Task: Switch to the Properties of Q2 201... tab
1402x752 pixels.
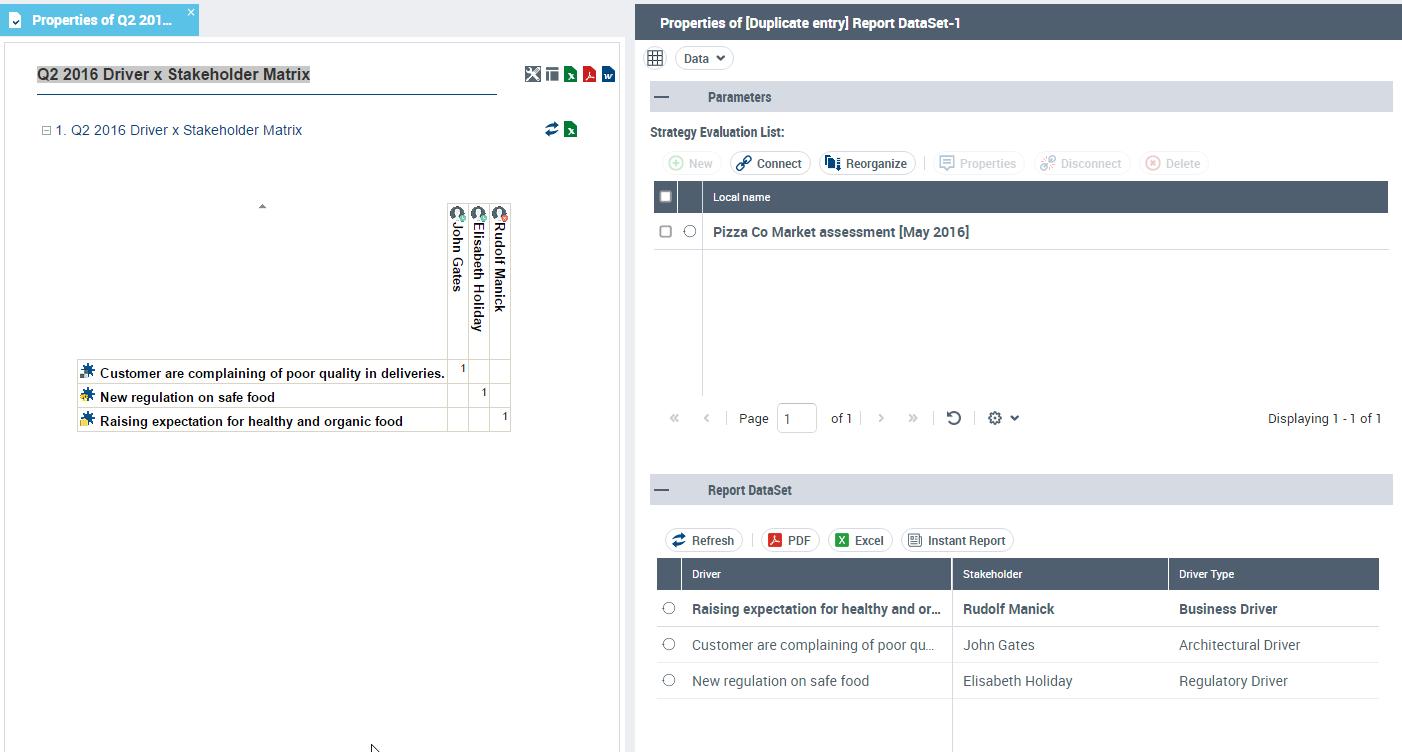Action: click(x=100, y=20)
